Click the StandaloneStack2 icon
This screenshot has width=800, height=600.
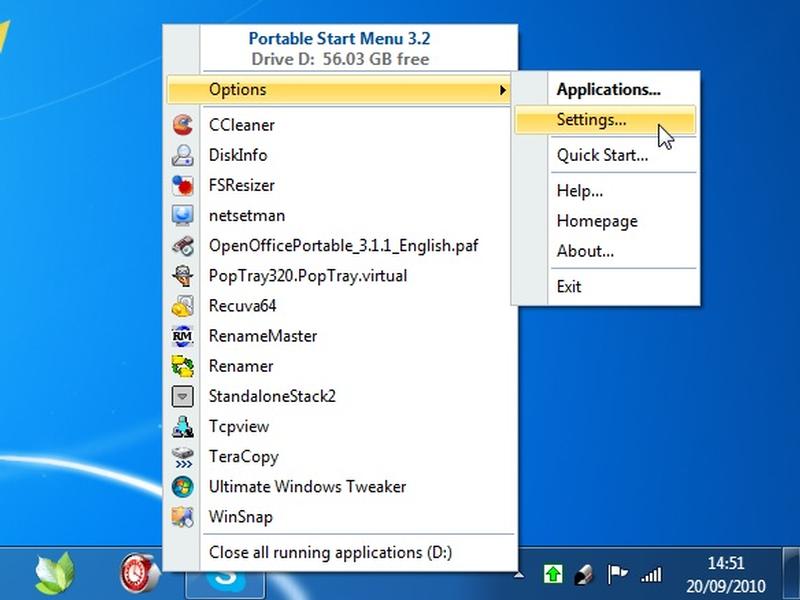(183, 396)
